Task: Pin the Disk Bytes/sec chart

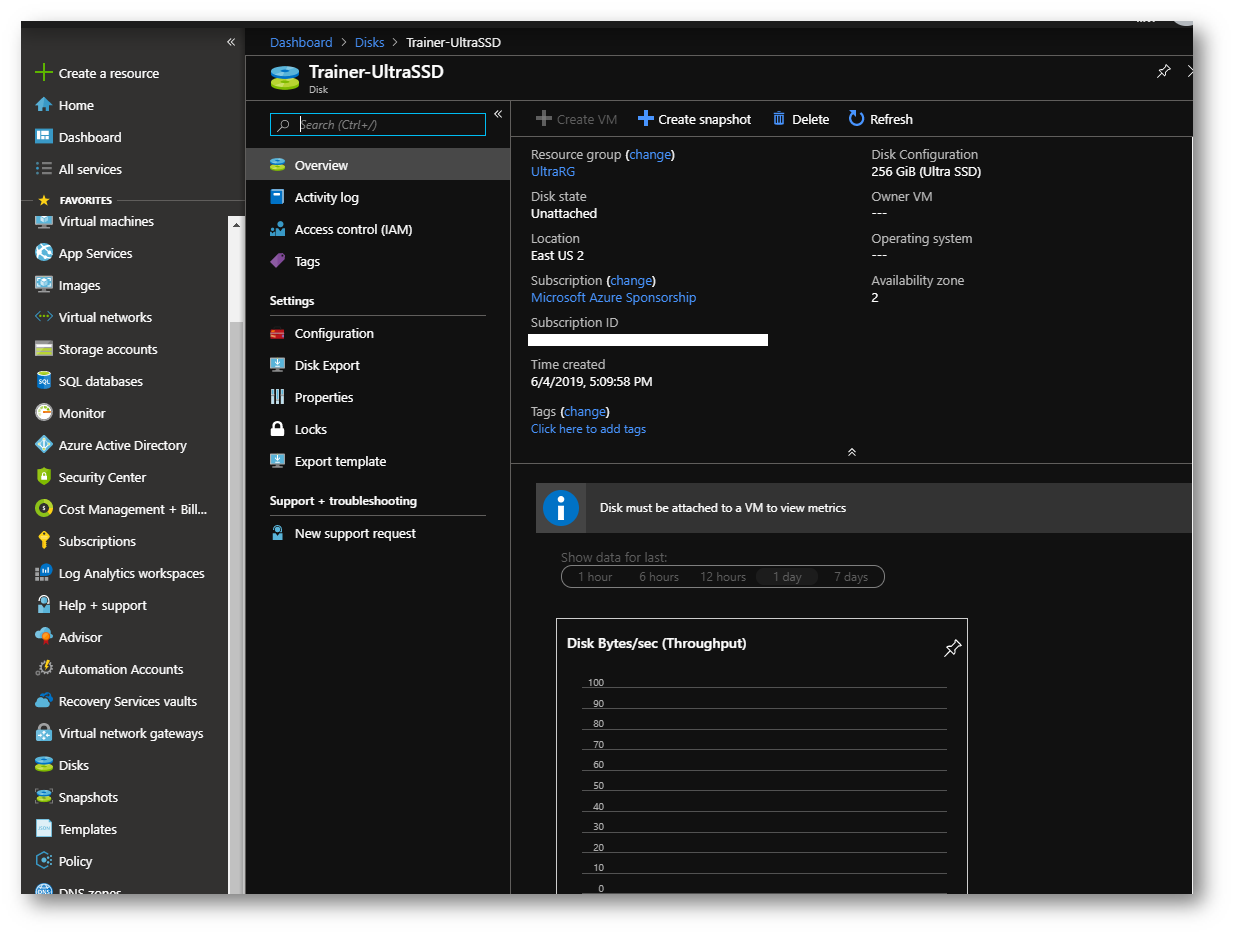Action: click(x=952, y=649)
